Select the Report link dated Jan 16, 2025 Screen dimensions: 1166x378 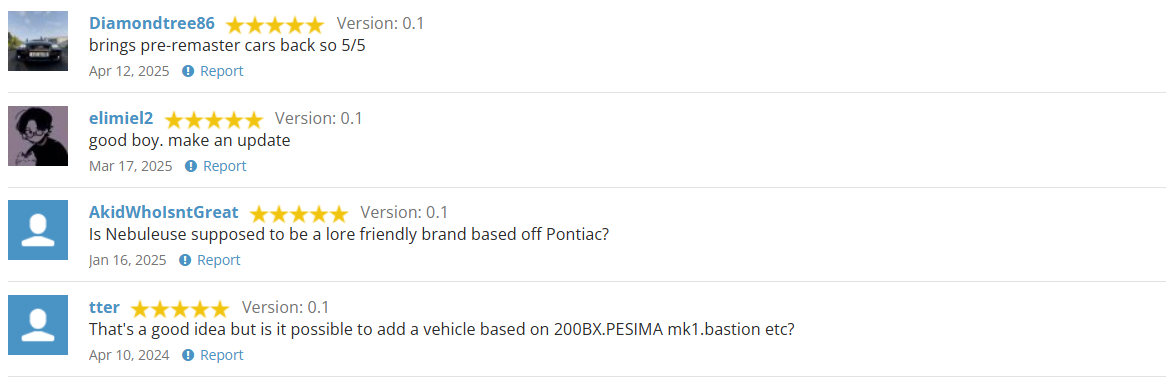pos(219,260)
